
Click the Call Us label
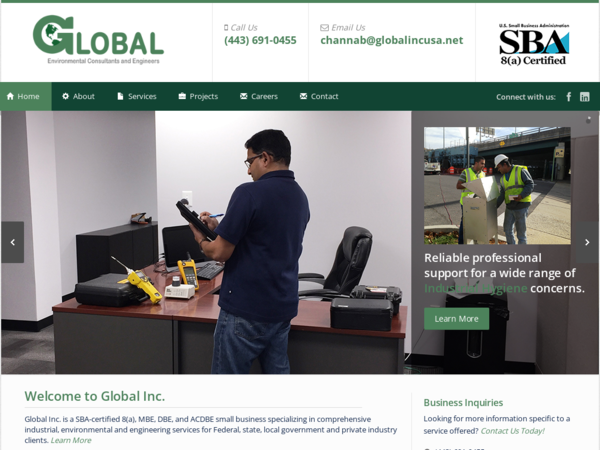(244, 28)
